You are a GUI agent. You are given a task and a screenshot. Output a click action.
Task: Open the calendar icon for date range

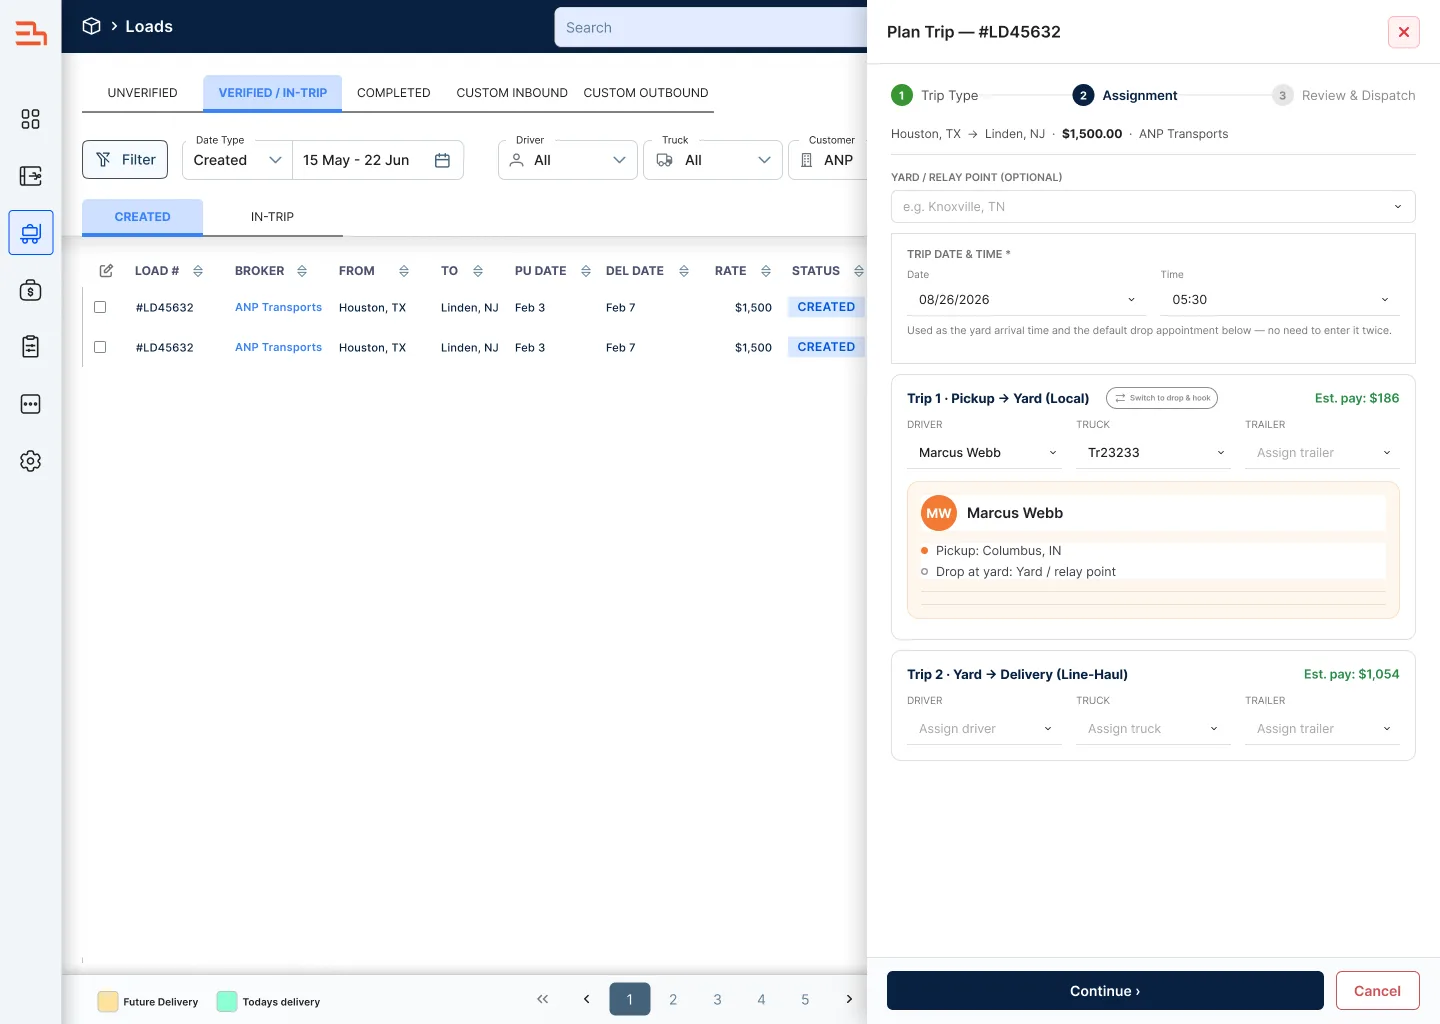pyautogui.click(x=442, y=160)
